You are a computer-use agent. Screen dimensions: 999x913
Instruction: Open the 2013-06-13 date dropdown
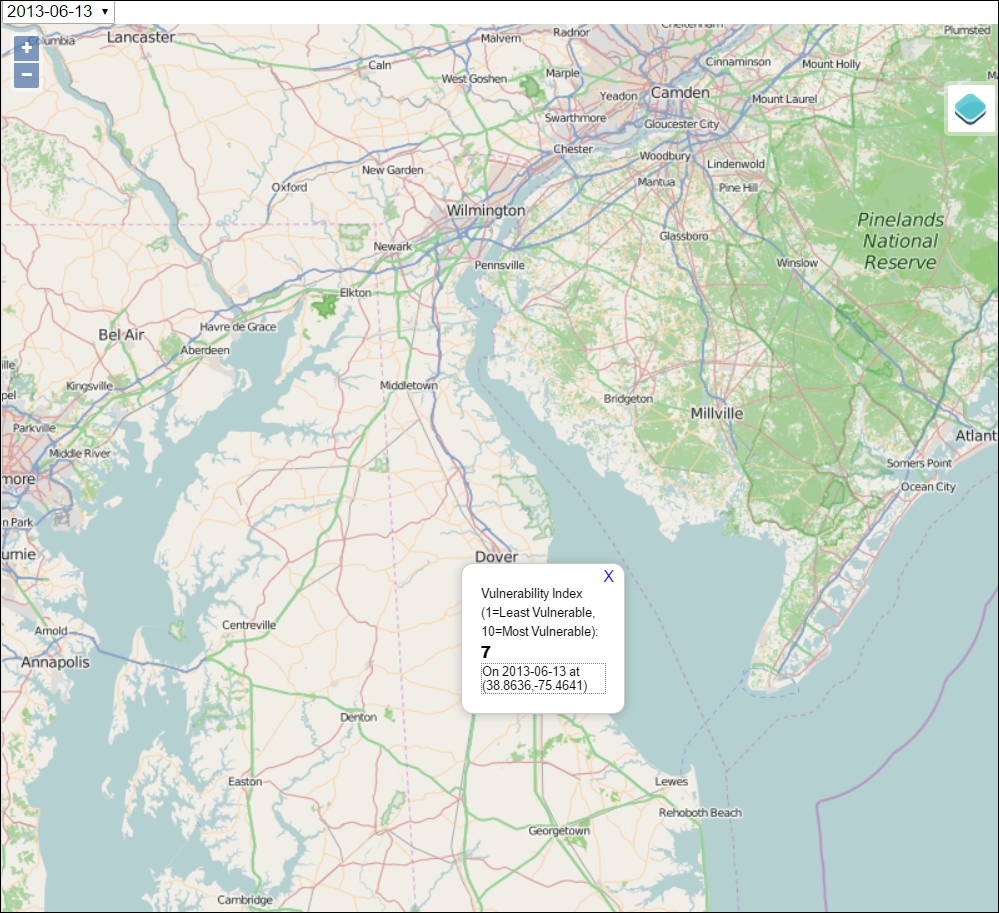[58, 11]
